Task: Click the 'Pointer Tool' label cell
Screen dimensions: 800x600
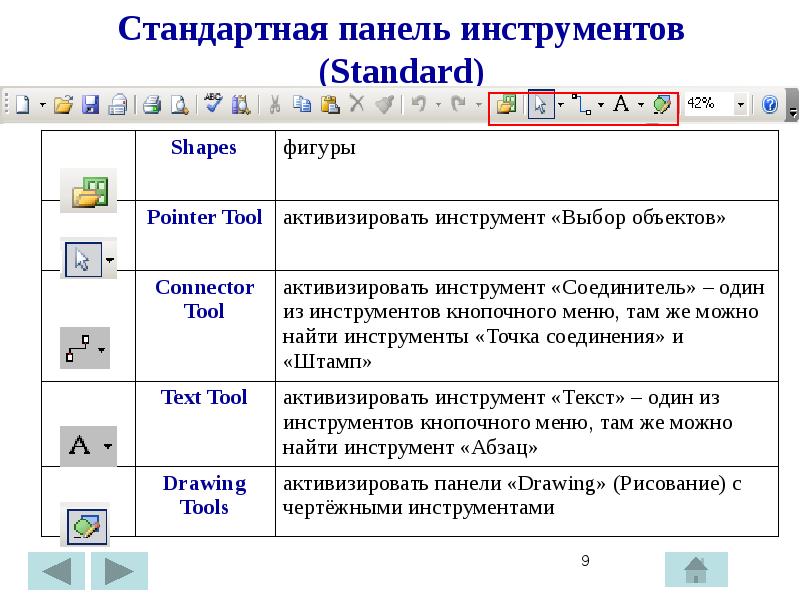Action: (x=205, y=235)
